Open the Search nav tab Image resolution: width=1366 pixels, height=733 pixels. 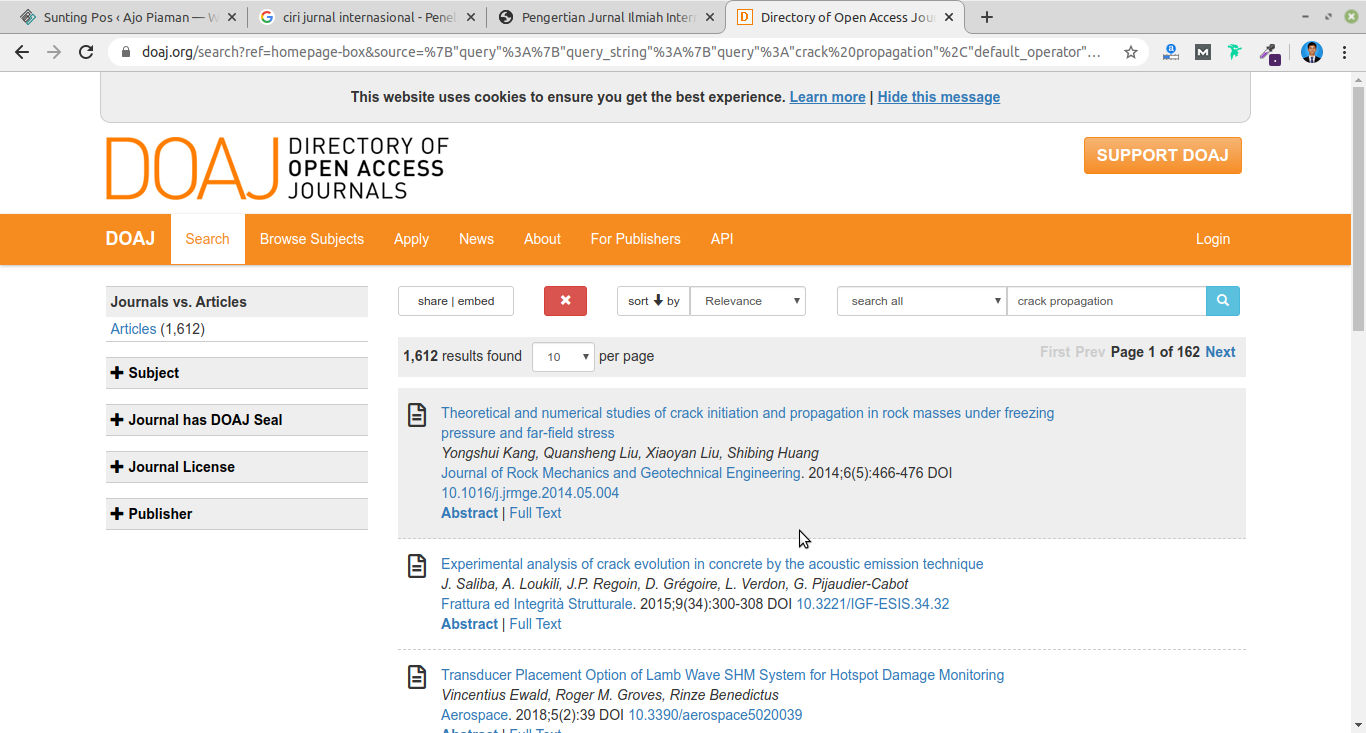point(207,239)
